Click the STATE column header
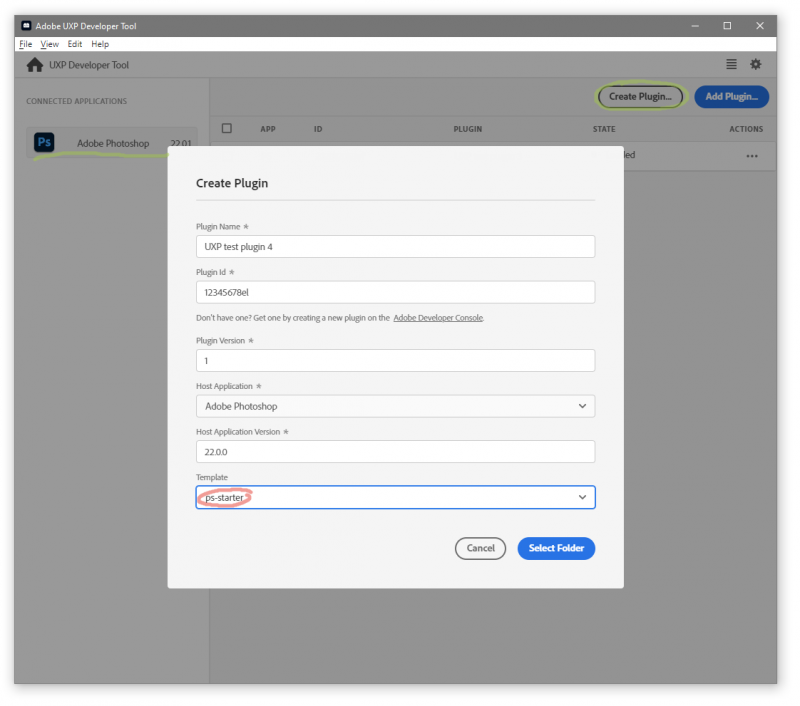 point(604,129)
